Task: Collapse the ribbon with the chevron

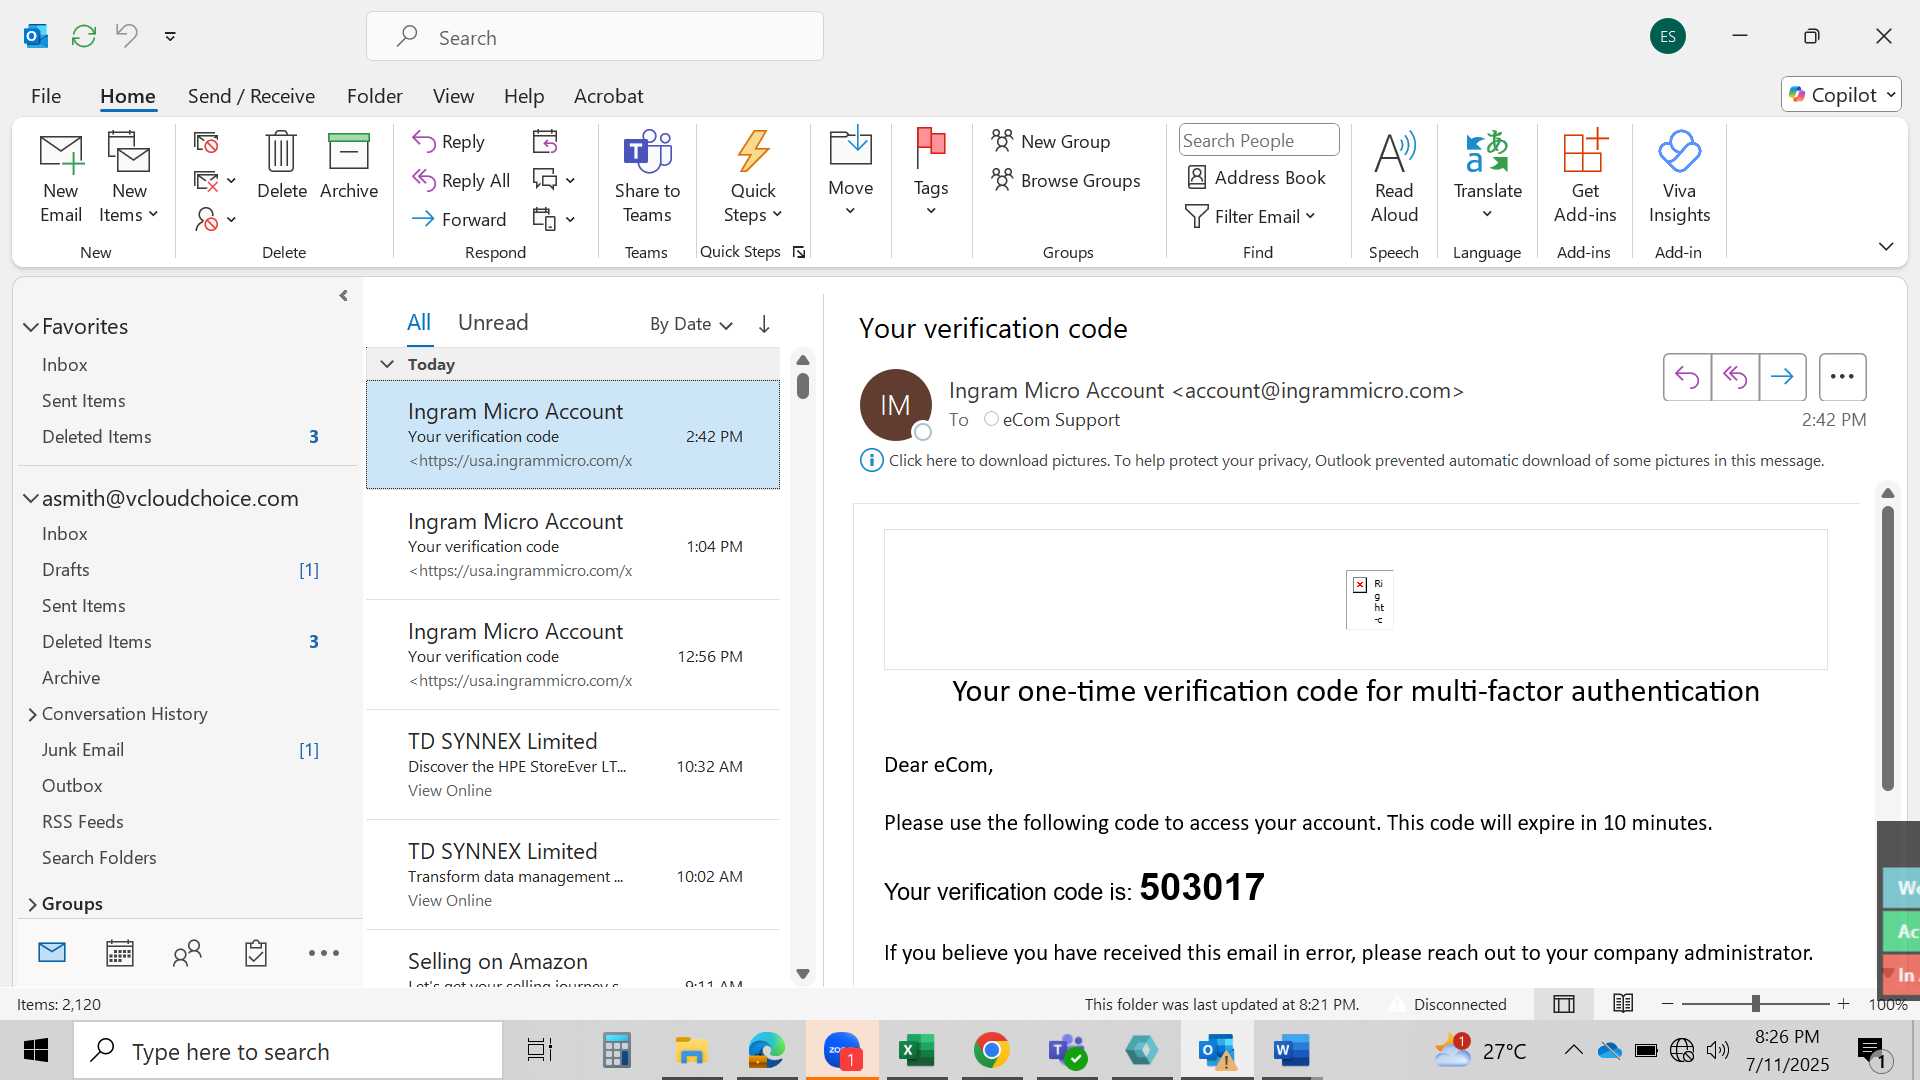Action: (x=1886, y=247)
